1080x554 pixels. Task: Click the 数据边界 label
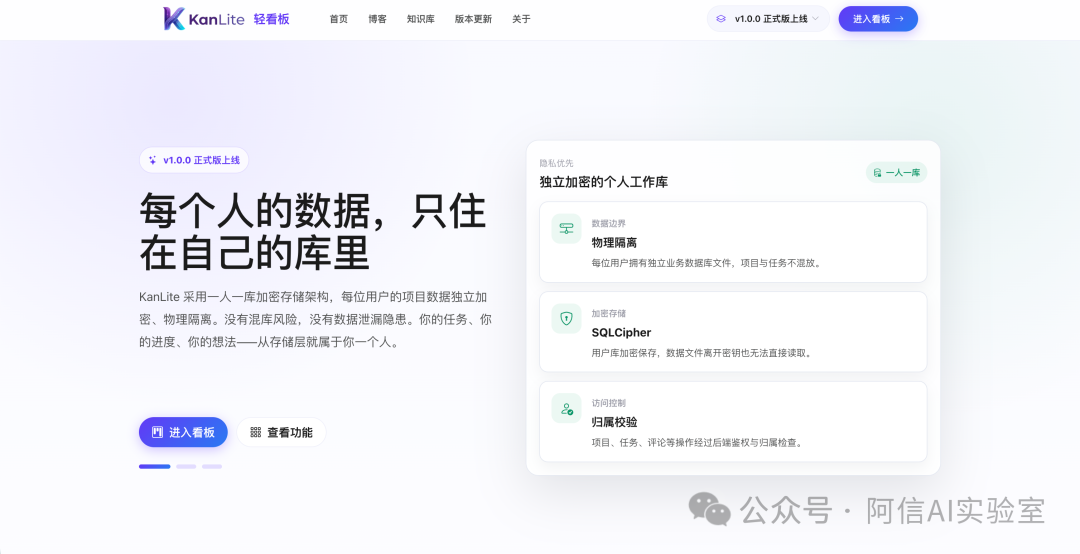(x=608, y=223)
